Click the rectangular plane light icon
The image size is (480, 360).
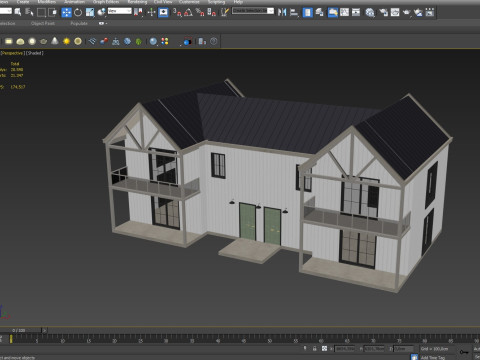[9, 41]
